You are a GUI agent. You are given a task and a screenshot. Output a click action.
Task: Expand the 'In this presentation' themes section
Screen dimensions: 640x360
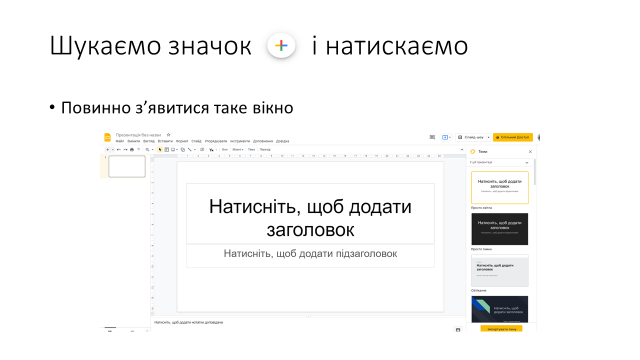[x=527, y=162]
